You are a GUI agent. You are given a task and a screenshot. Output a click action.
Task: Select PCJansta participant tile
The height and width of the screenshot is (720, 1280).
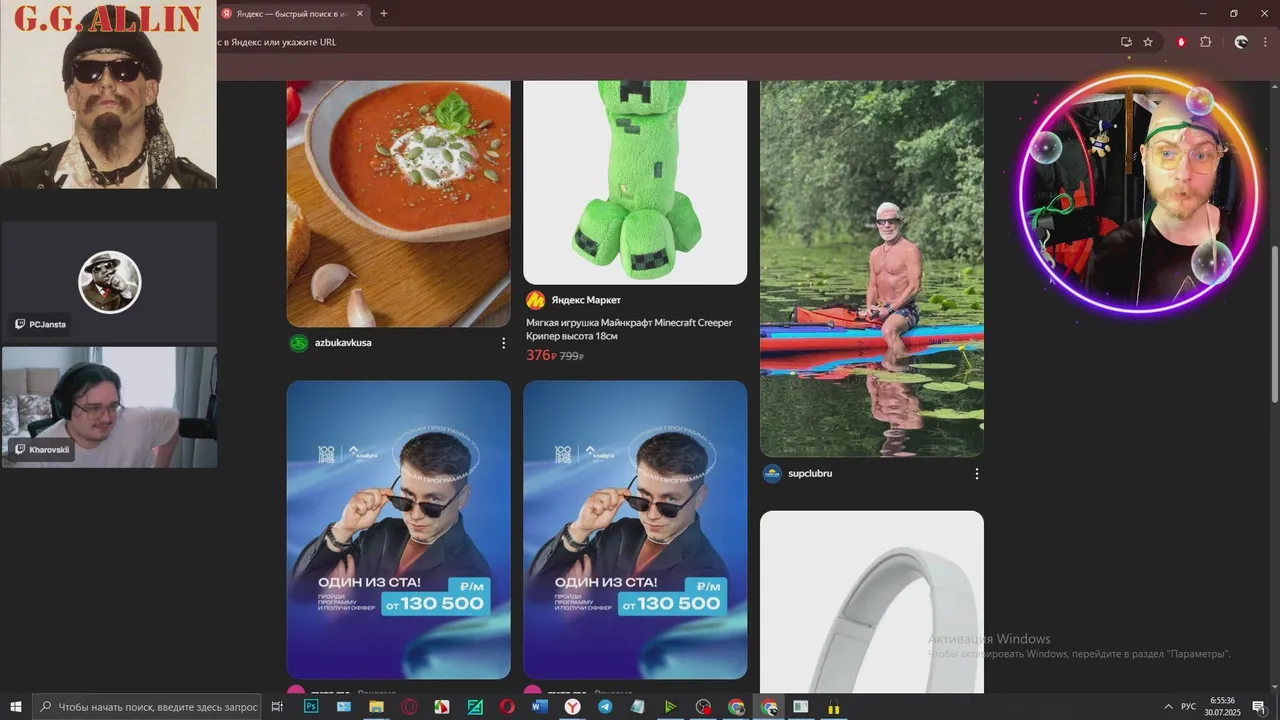coord(109,282)
